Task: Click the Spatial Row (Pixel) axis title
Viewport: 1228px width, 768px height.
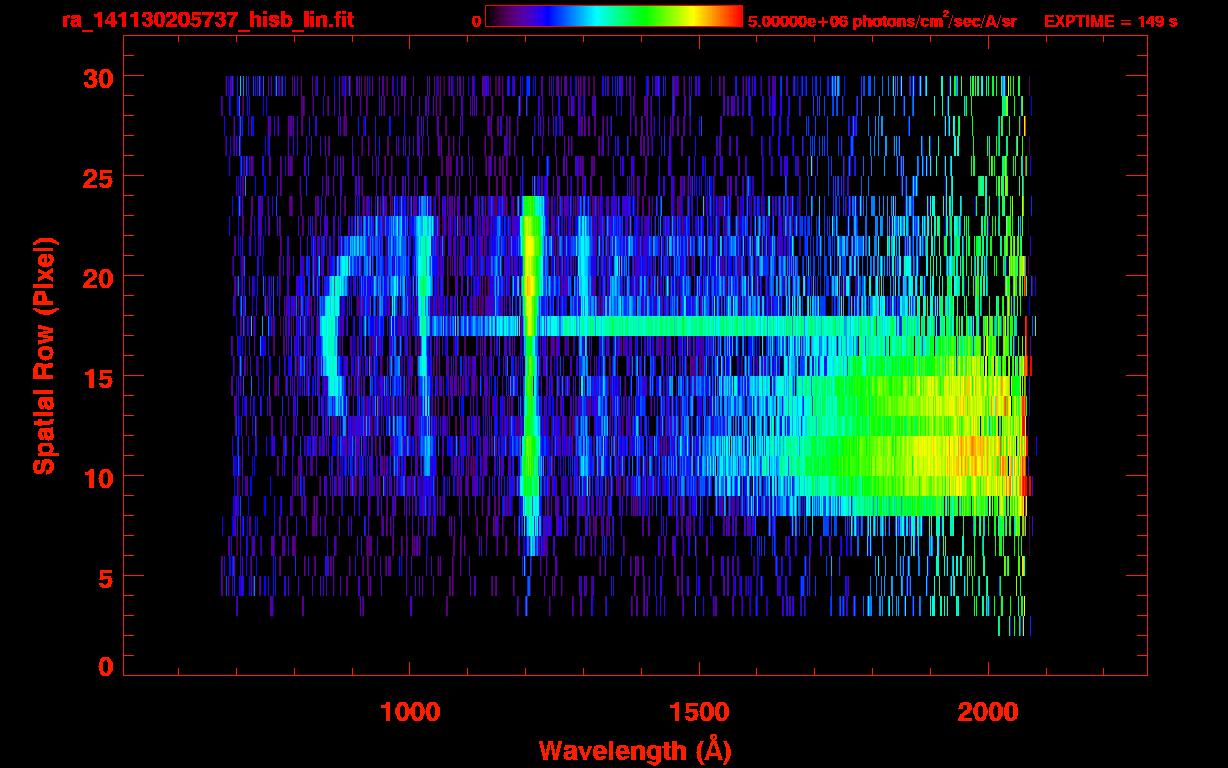Action: tap(44, 355)
